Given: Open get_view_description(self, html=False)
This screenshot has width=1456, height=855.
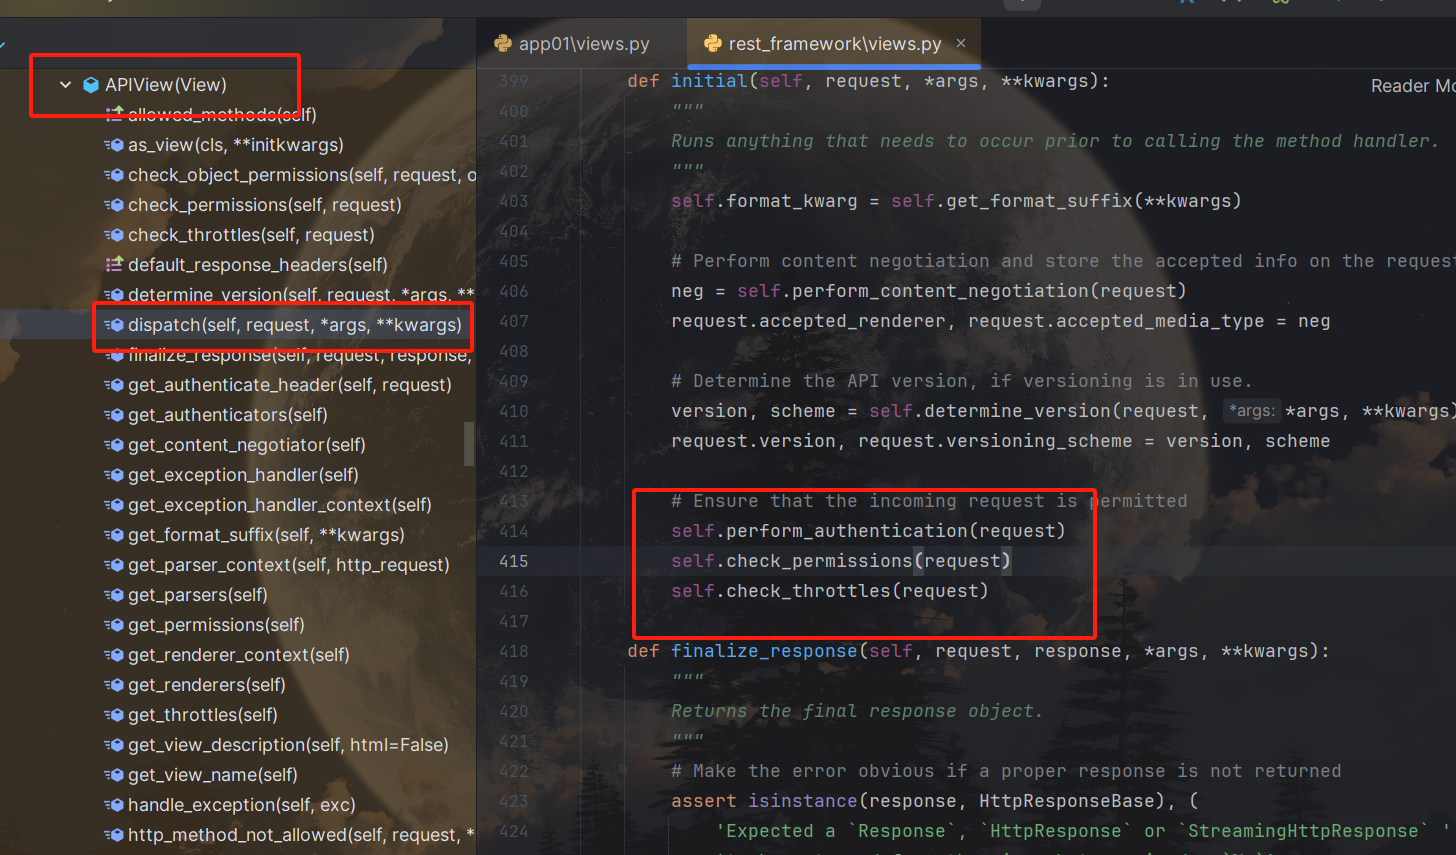Looking at the screenshot, I should [x=288, y=745].
